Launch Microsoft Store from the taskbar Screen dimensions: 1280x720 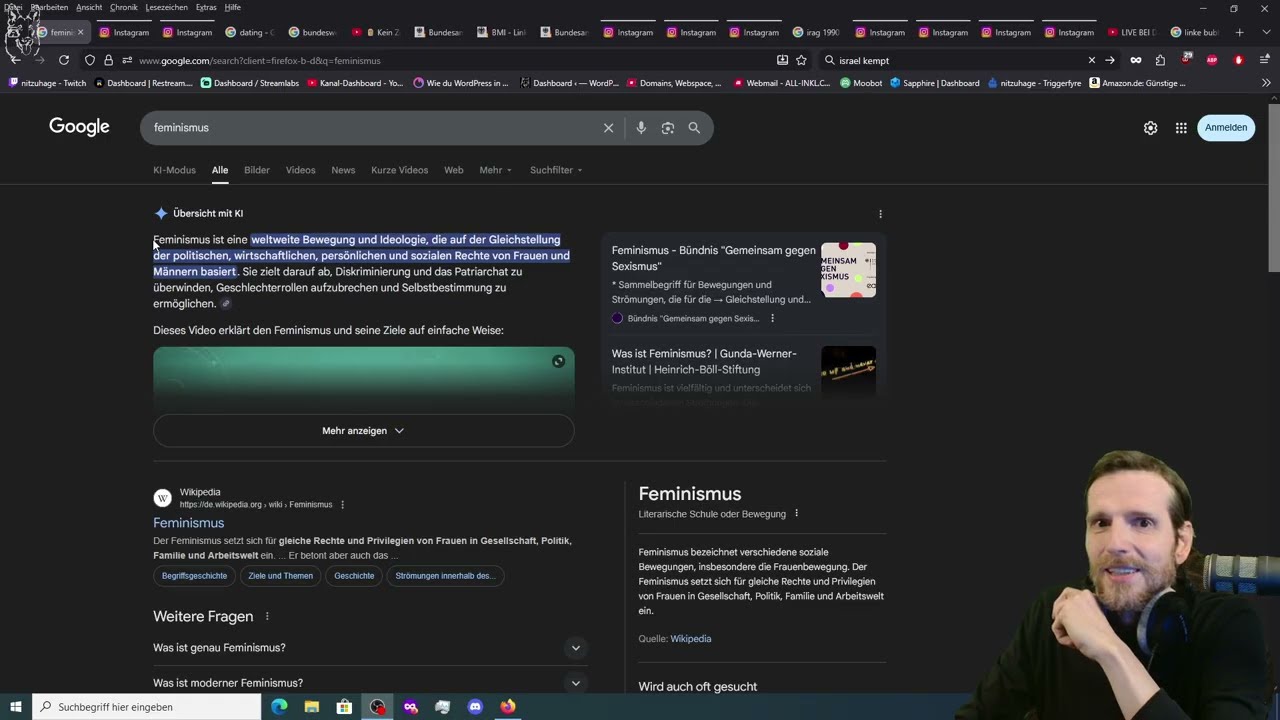tap(344, 707)
